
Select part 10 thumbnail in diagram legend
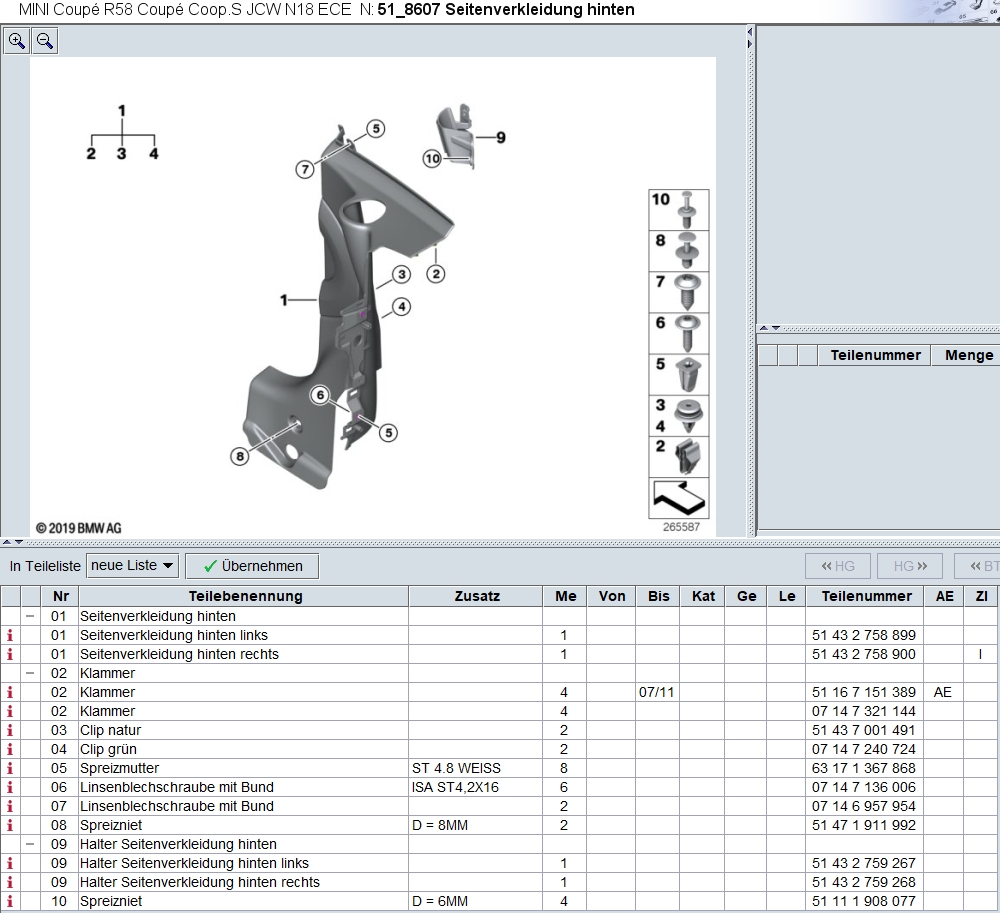(679, 209)
